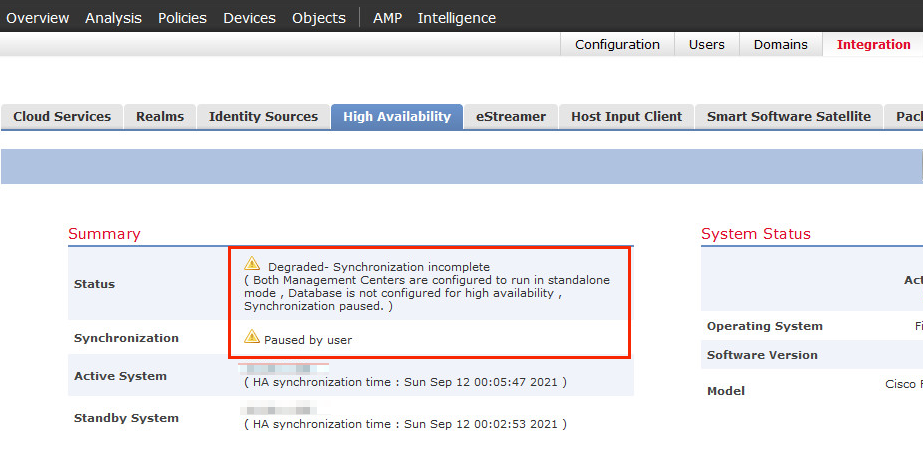Click the Paused by user warning icon

[x=252, y=336]
